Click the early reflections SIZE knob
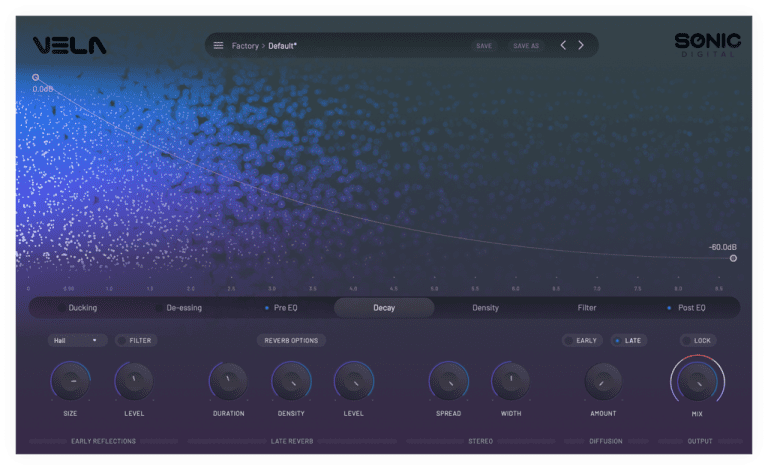 click(x=71, y=381)
